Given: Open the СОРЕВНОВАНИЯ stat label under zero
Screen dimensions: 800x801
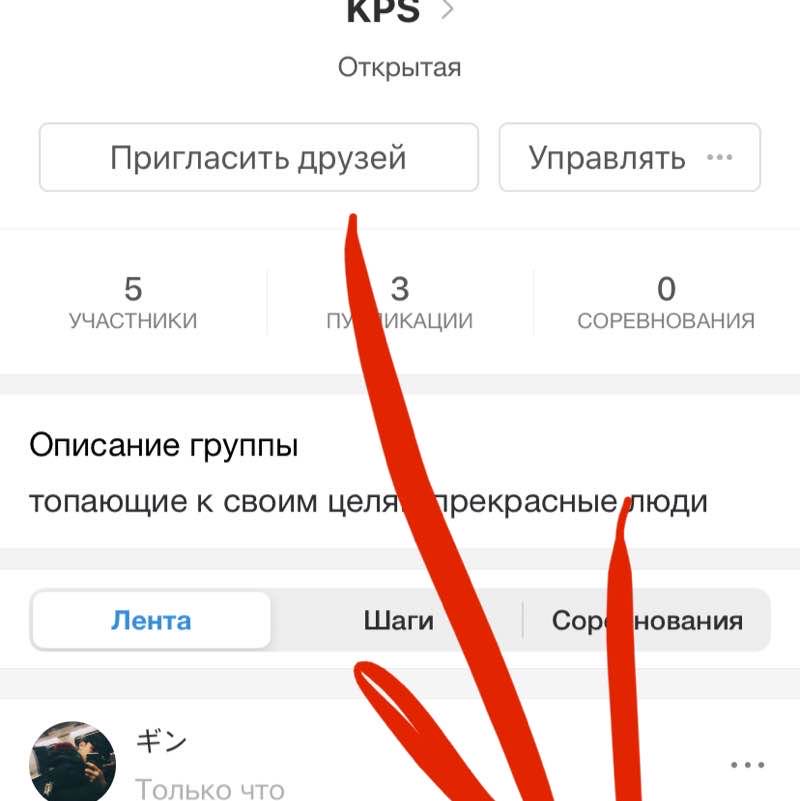Looking at the screenshot, I should (x=666, y=321).
